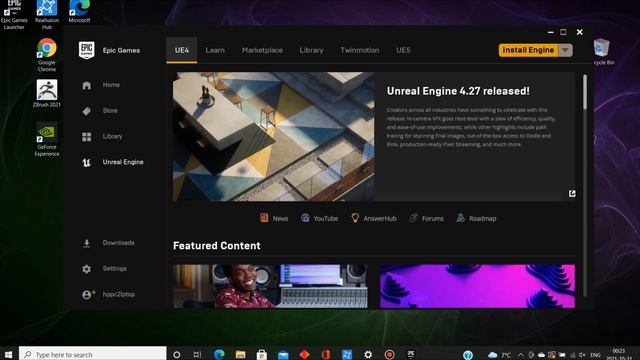Expand the Install Engine dropdown arrow

(565, 50)
